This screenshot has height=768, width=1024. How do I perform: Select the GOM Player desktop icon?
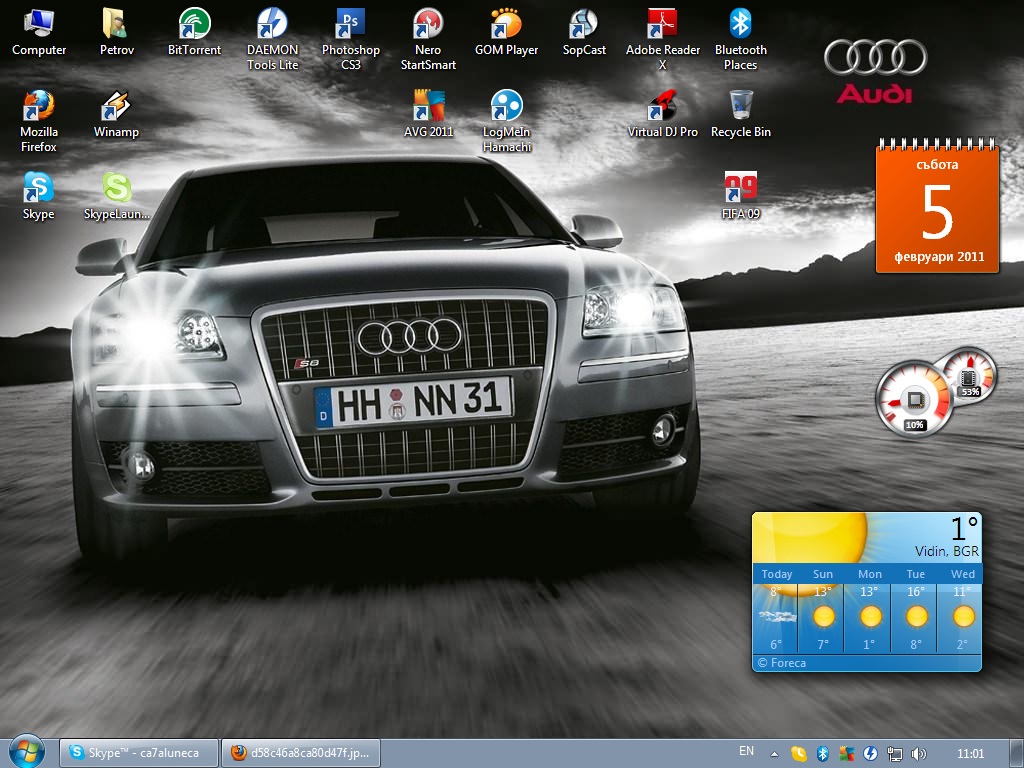point(506,33)
